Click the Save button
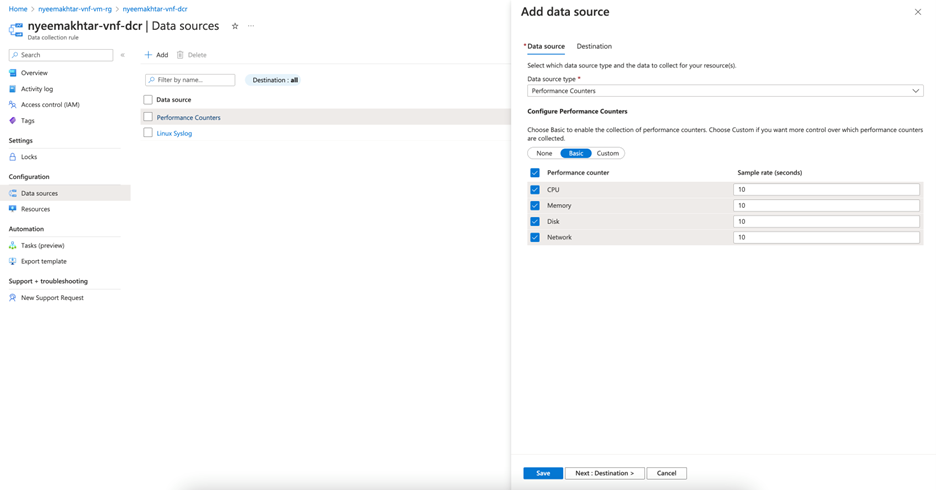 click(x=542, y=473)
